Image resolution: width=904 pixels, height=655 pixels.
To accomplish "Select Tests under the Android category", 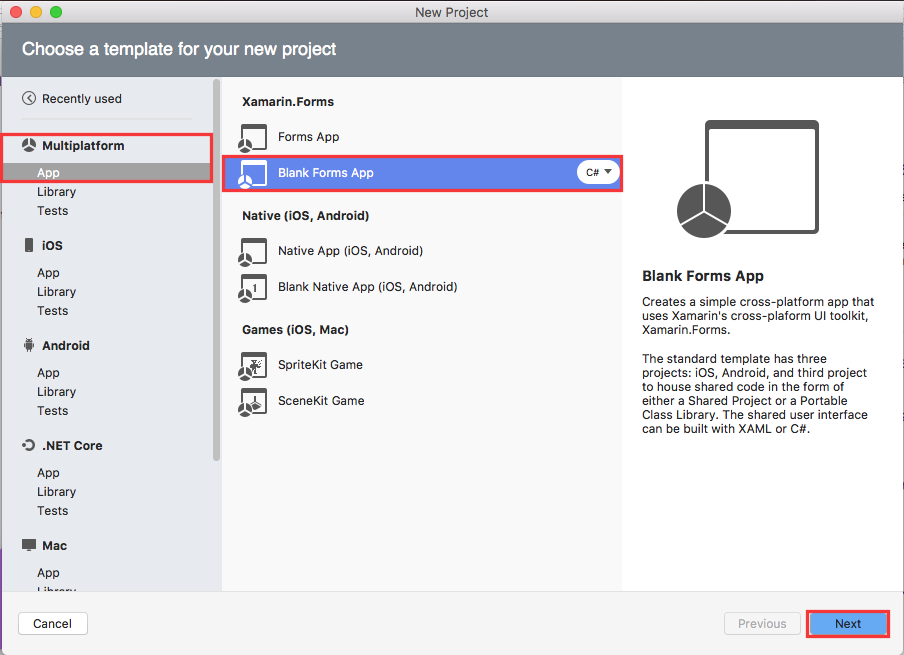I will pyautogui.click(x=52, y=410).
